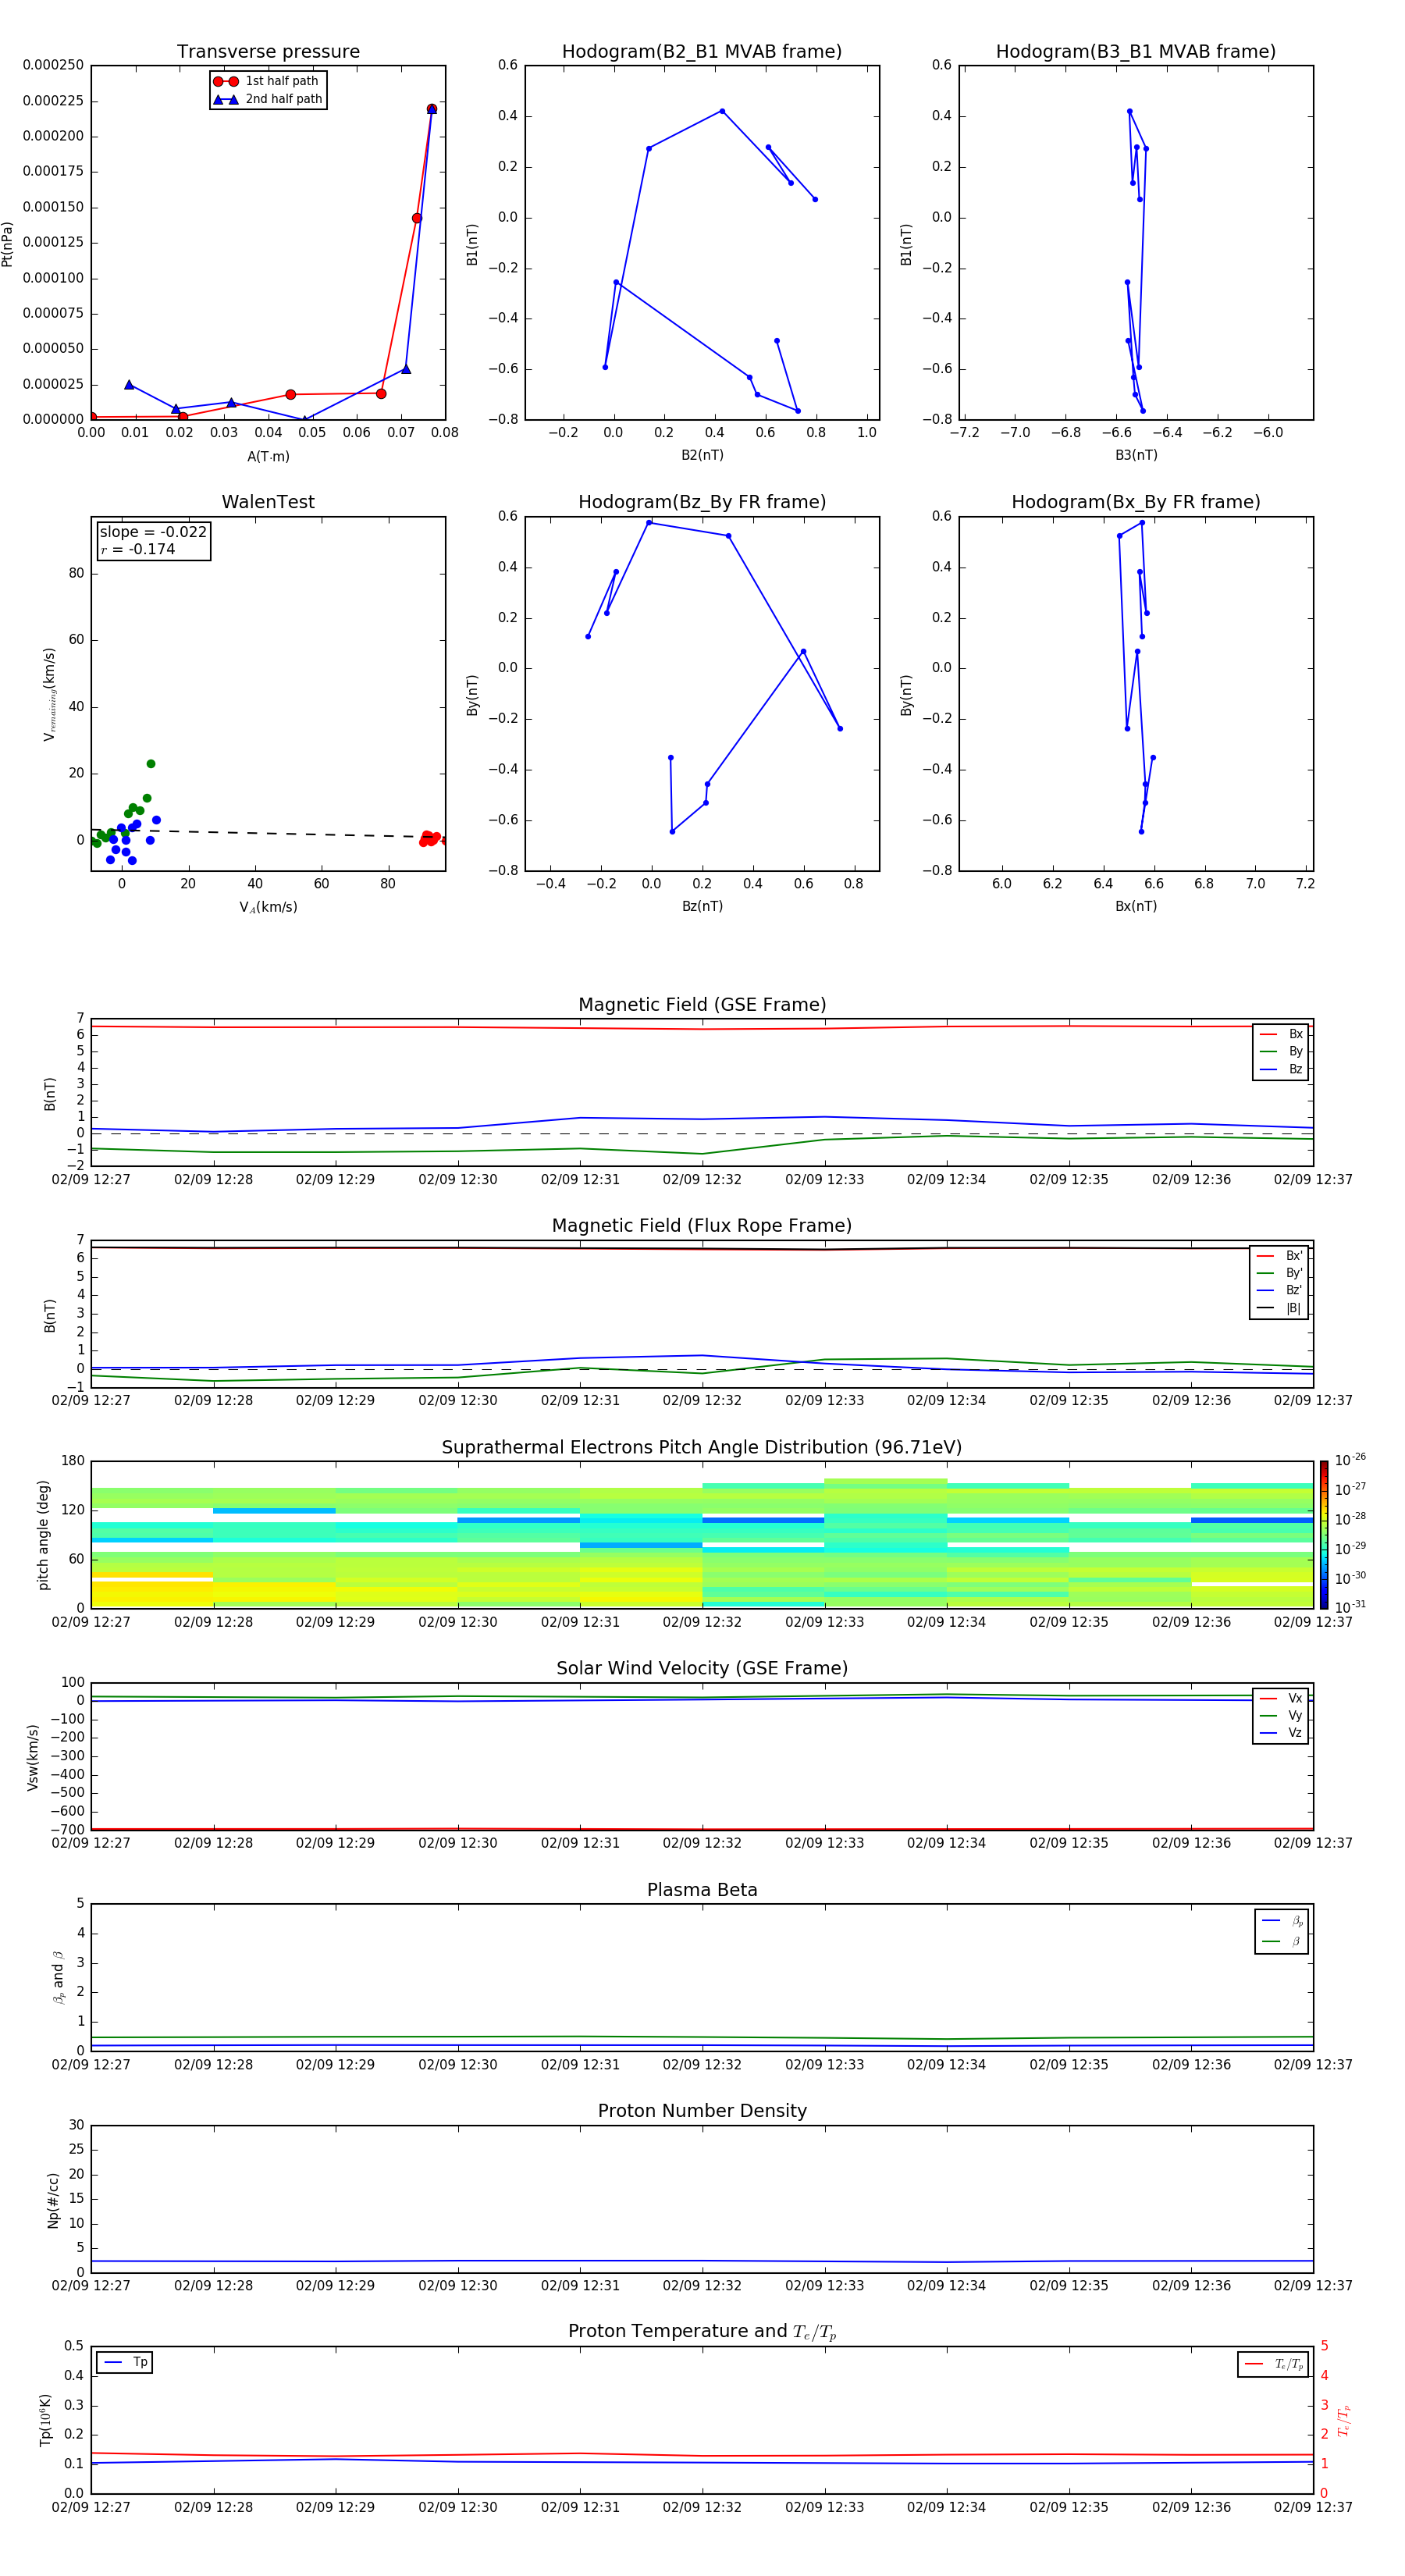This screenshot has width=1405, height=2576.
Task: Select the 'Te/Tp' legend entry box
Action: (x=1273, y=2364)
